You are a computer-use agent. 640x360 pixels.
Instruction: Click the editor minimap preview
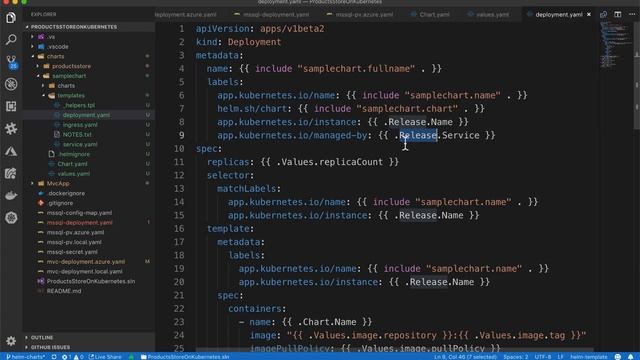[x=616, y=44]
